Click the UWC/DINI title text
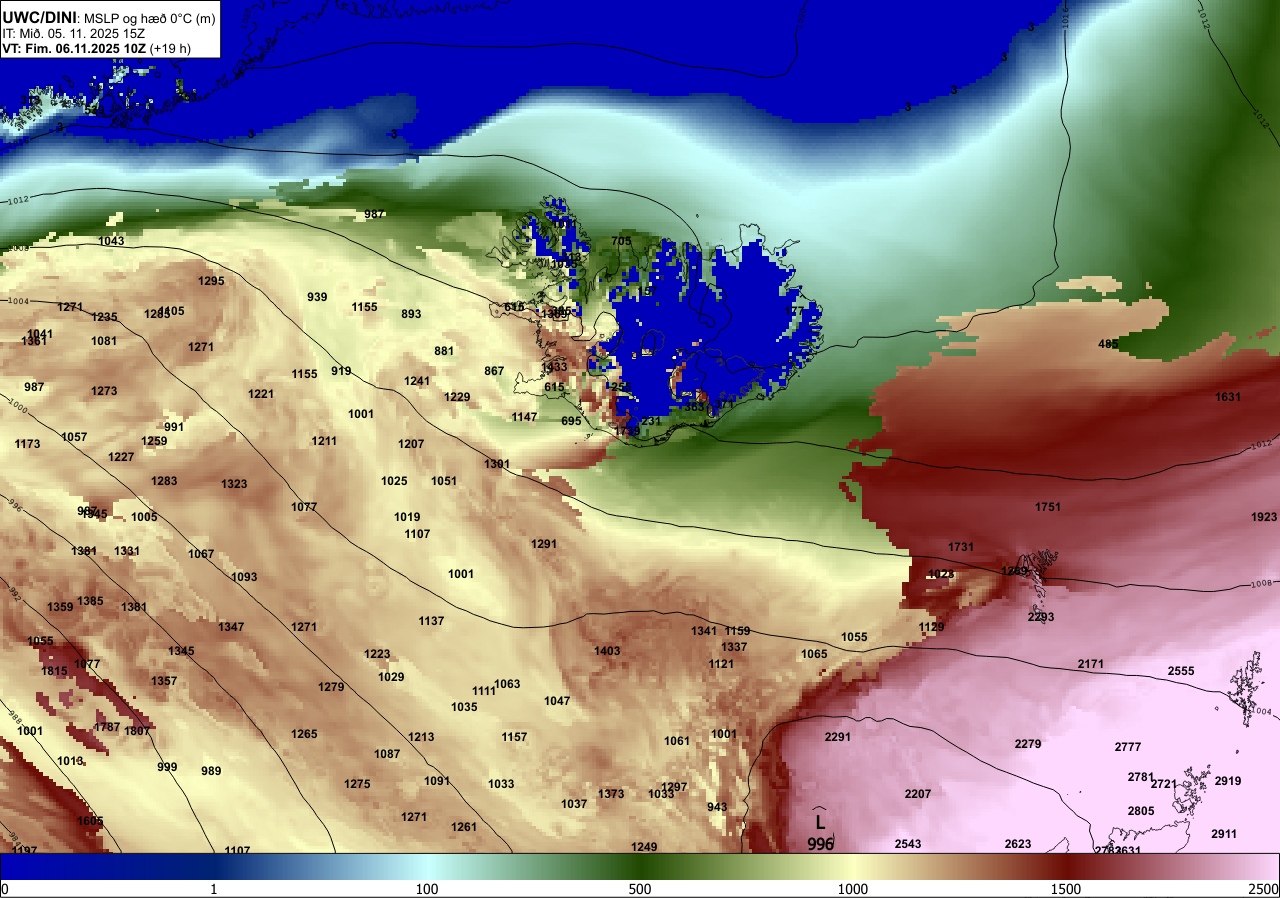The image size is (1280, 898). pyautogui.click(x=41, y=17)
